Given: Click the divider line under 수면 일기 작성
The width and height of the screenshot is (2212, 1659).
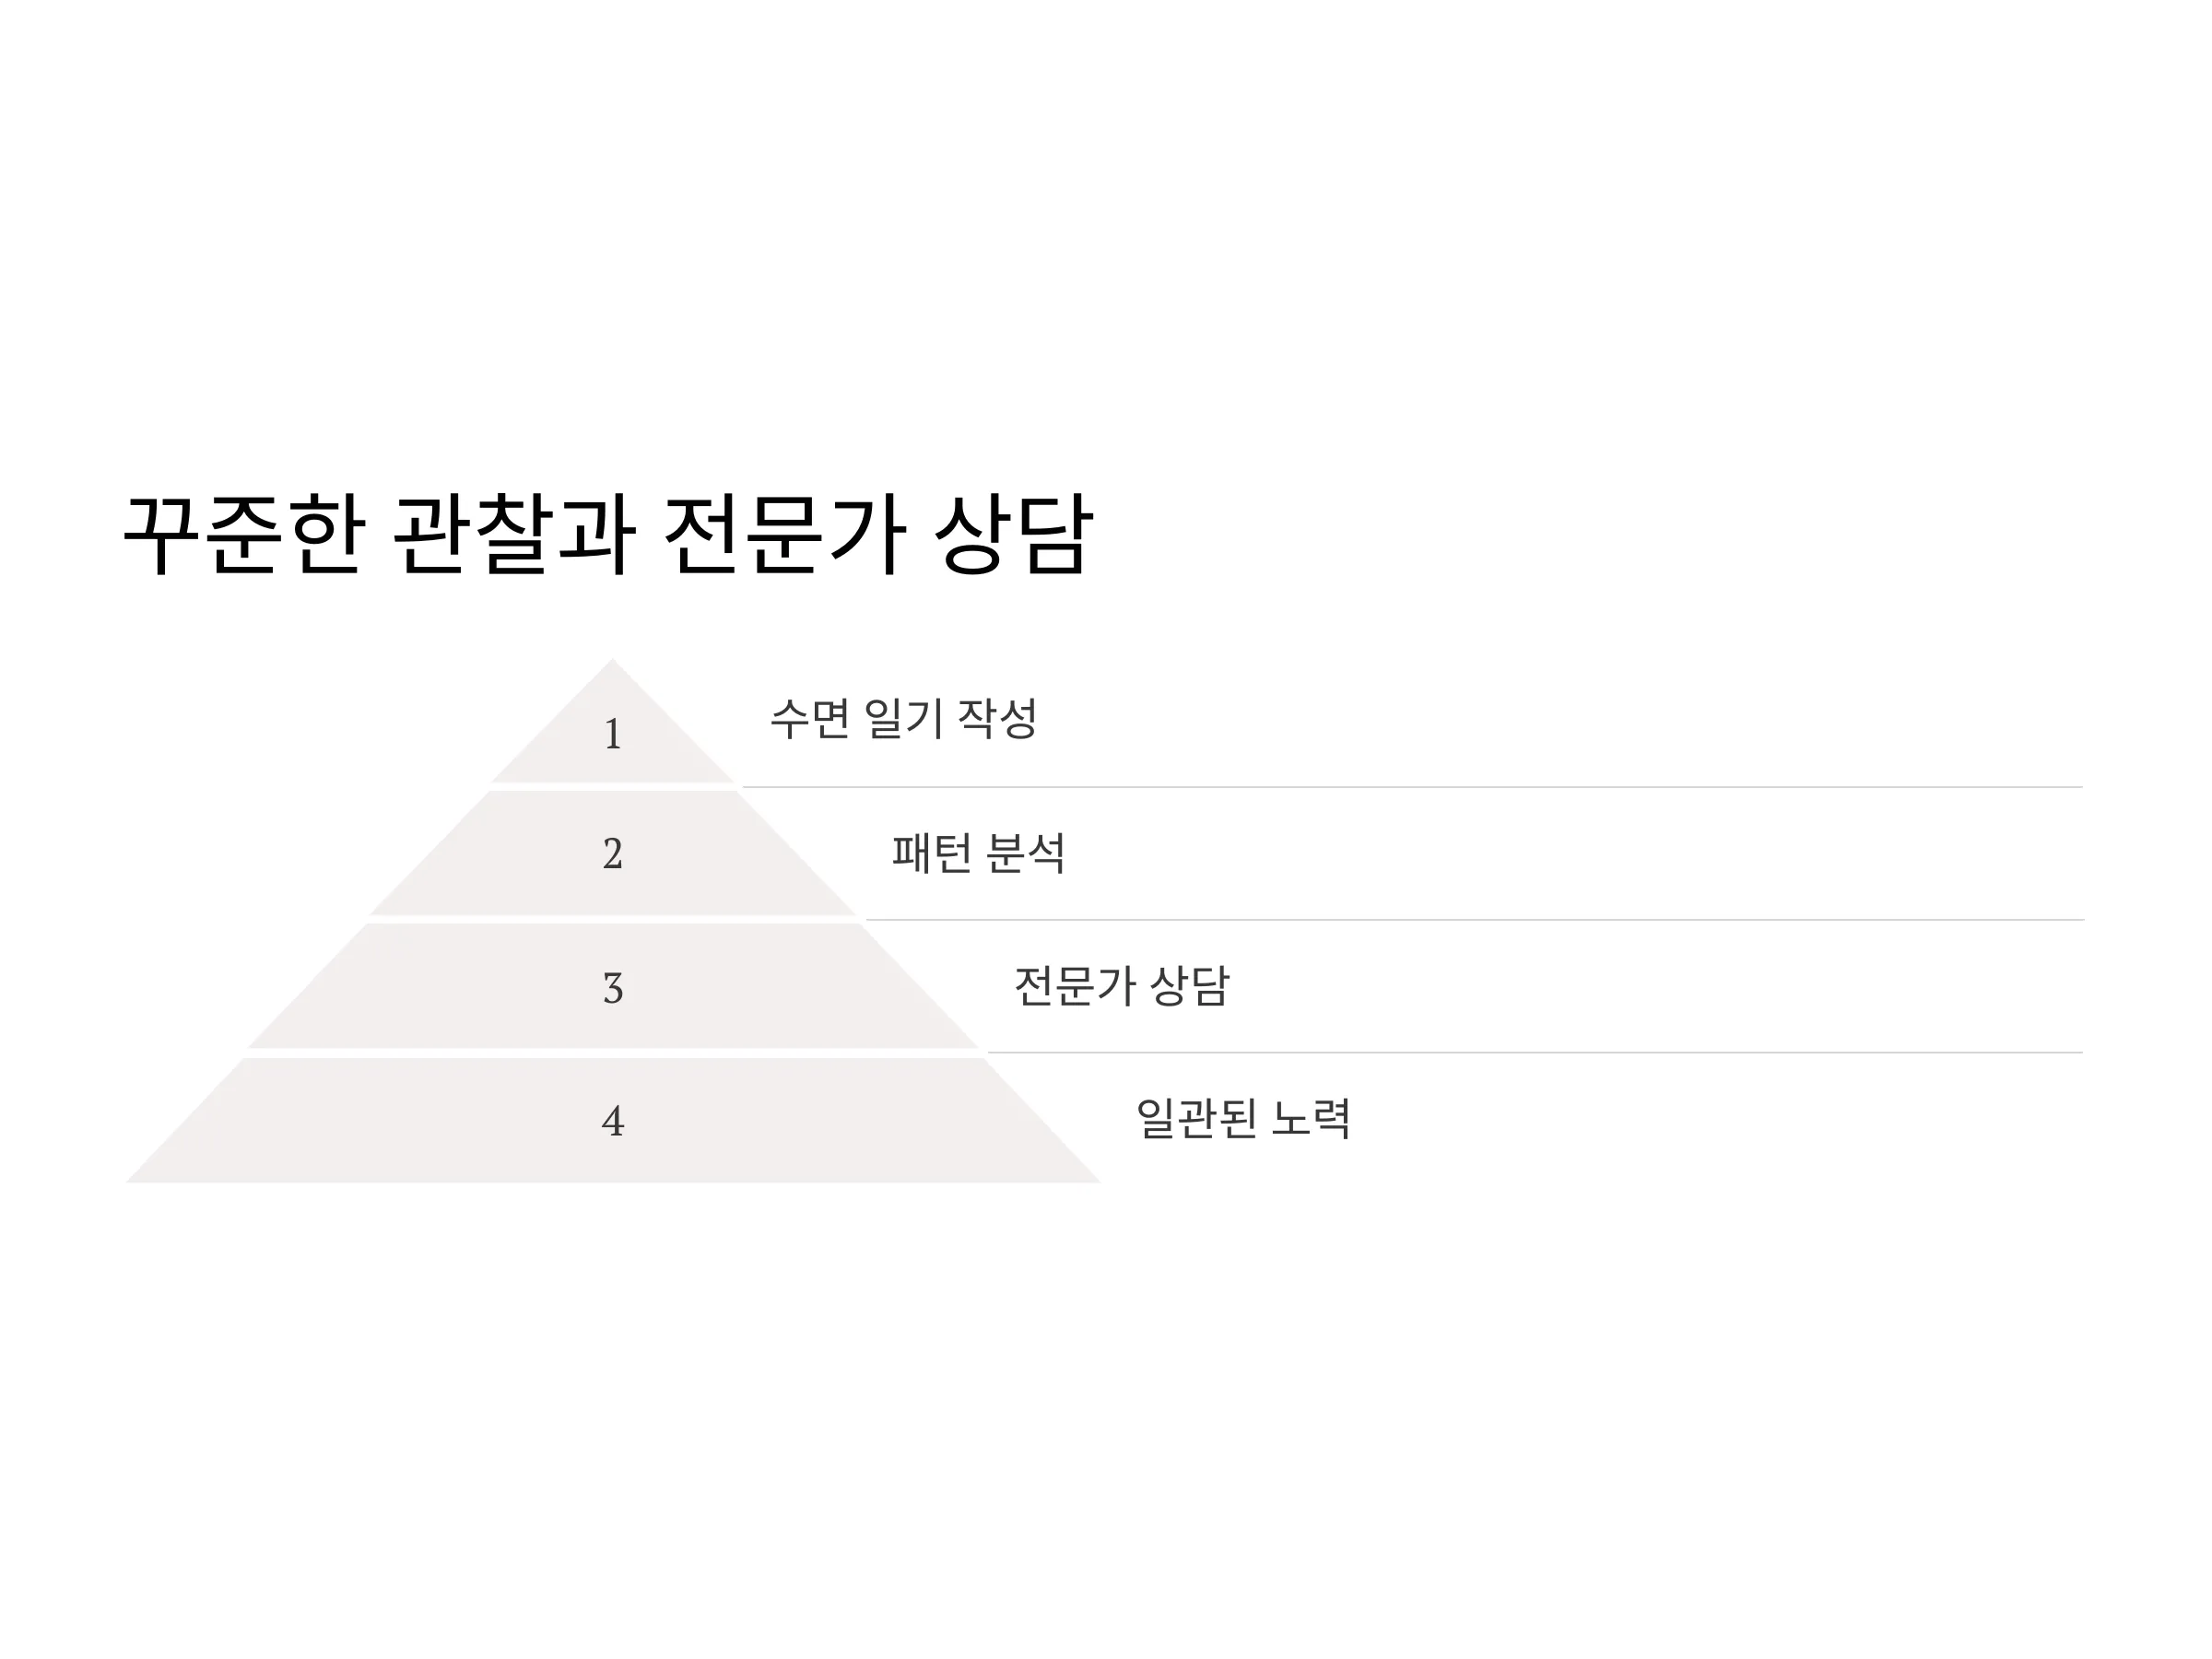Looking at the screenshot, I should (1413, 787).
